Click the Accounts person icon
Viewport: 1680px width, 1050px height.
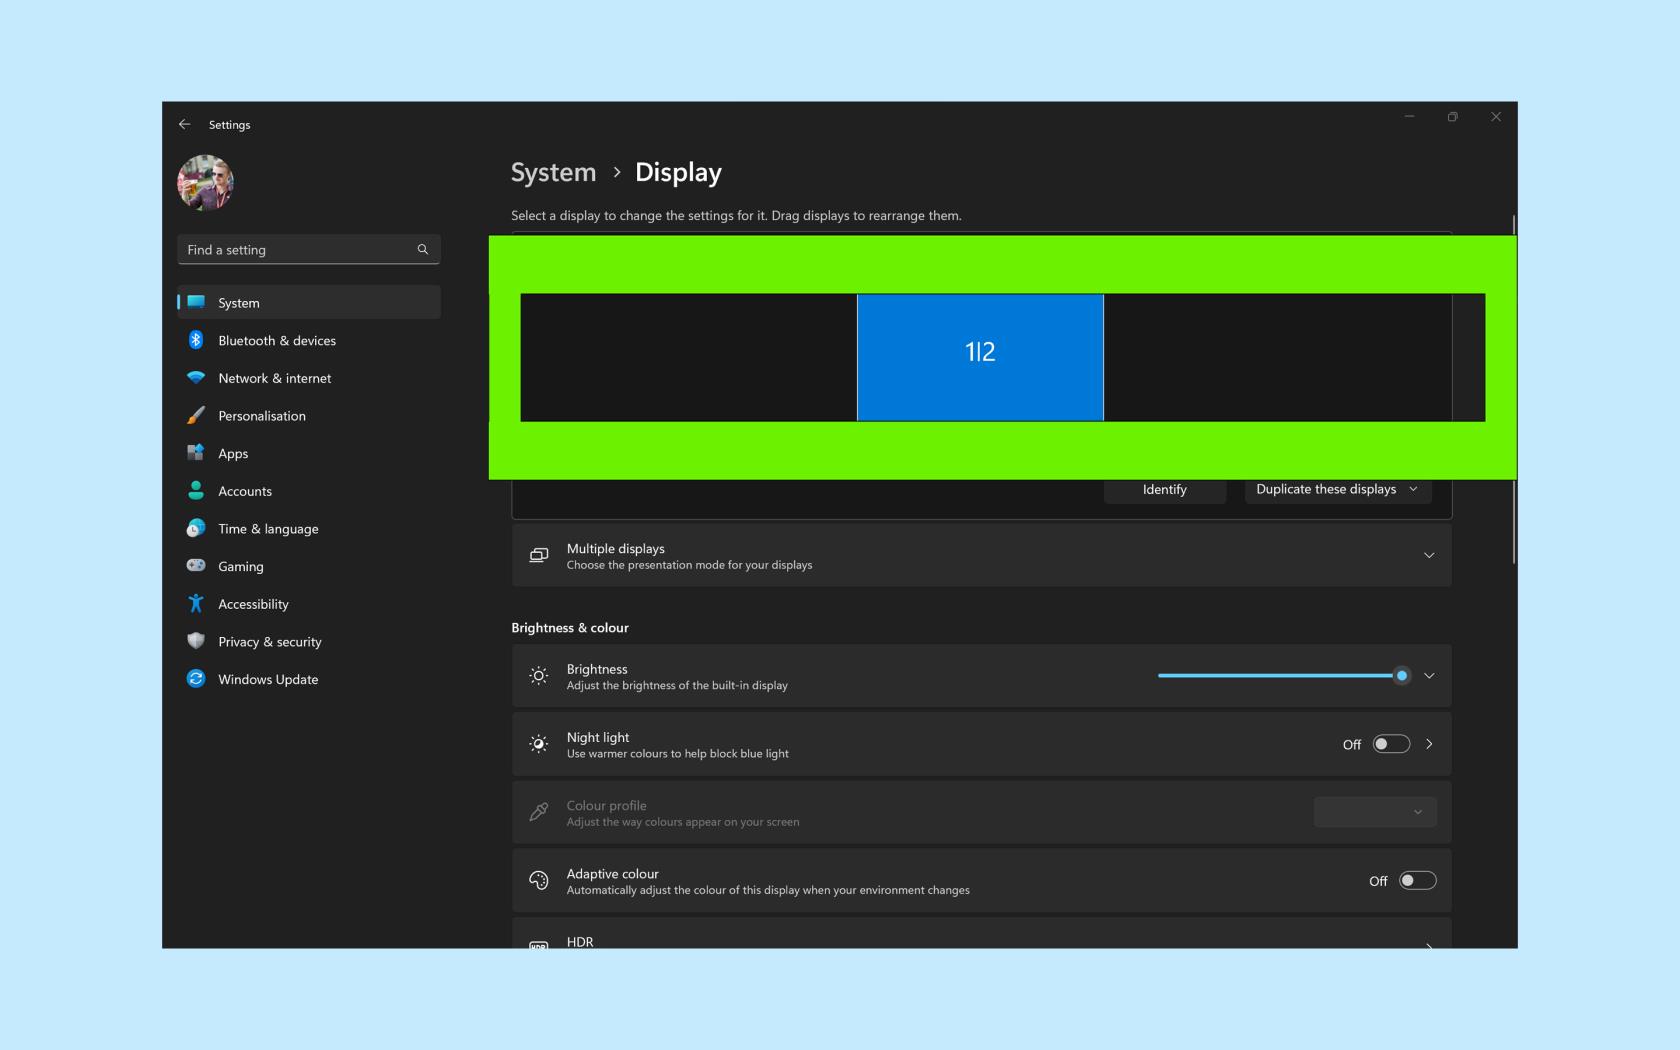[x=196, y=491]
